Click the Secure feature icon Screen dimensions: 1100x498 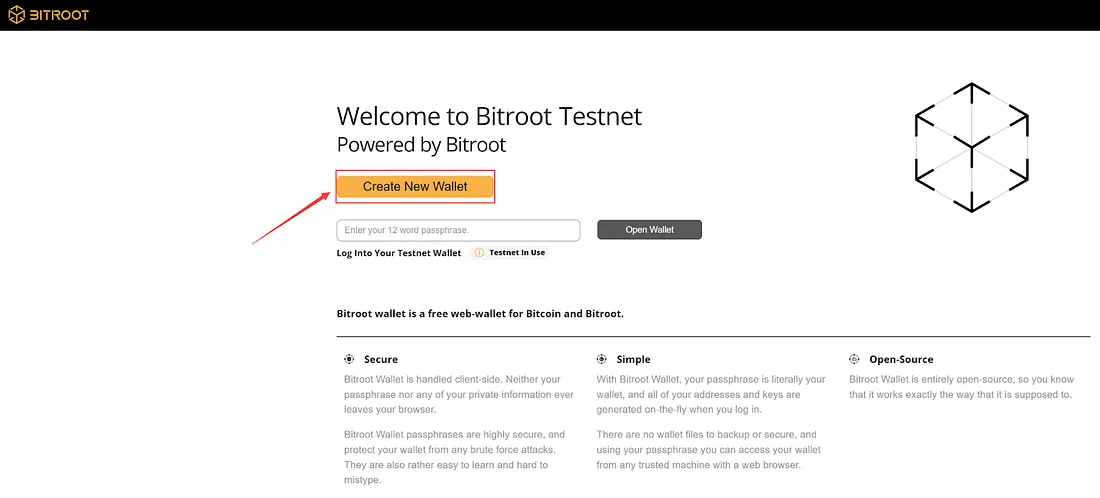tap(349, 359)
